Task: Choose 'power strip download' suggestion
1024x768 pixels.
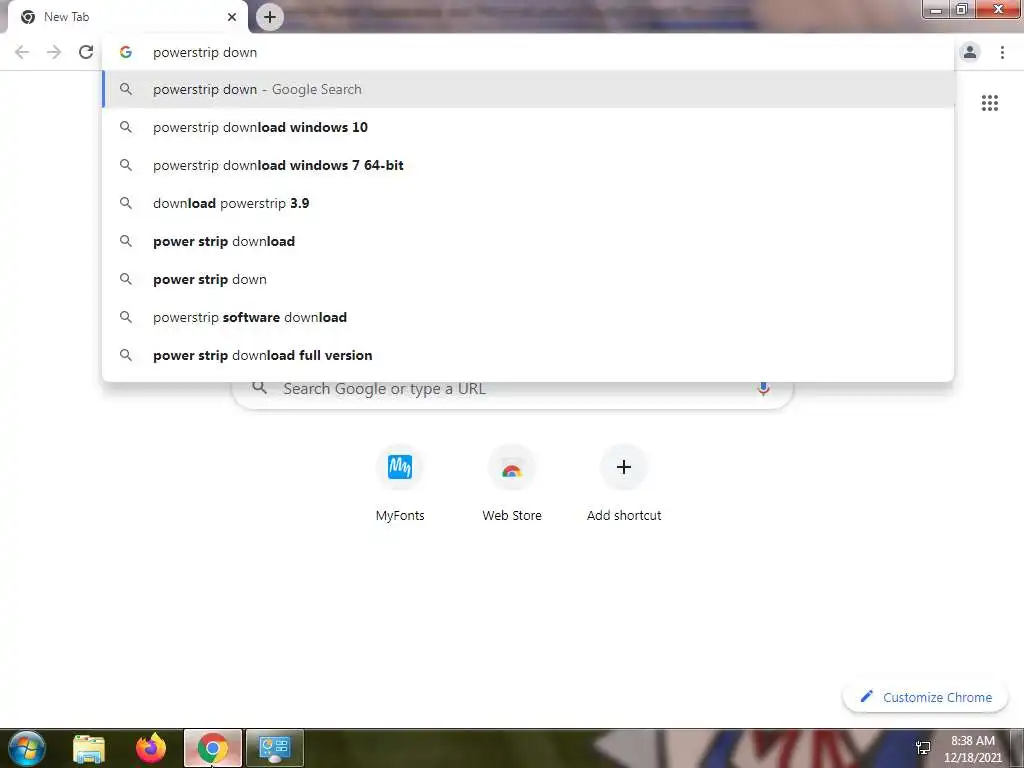Action: click(528, 241)
